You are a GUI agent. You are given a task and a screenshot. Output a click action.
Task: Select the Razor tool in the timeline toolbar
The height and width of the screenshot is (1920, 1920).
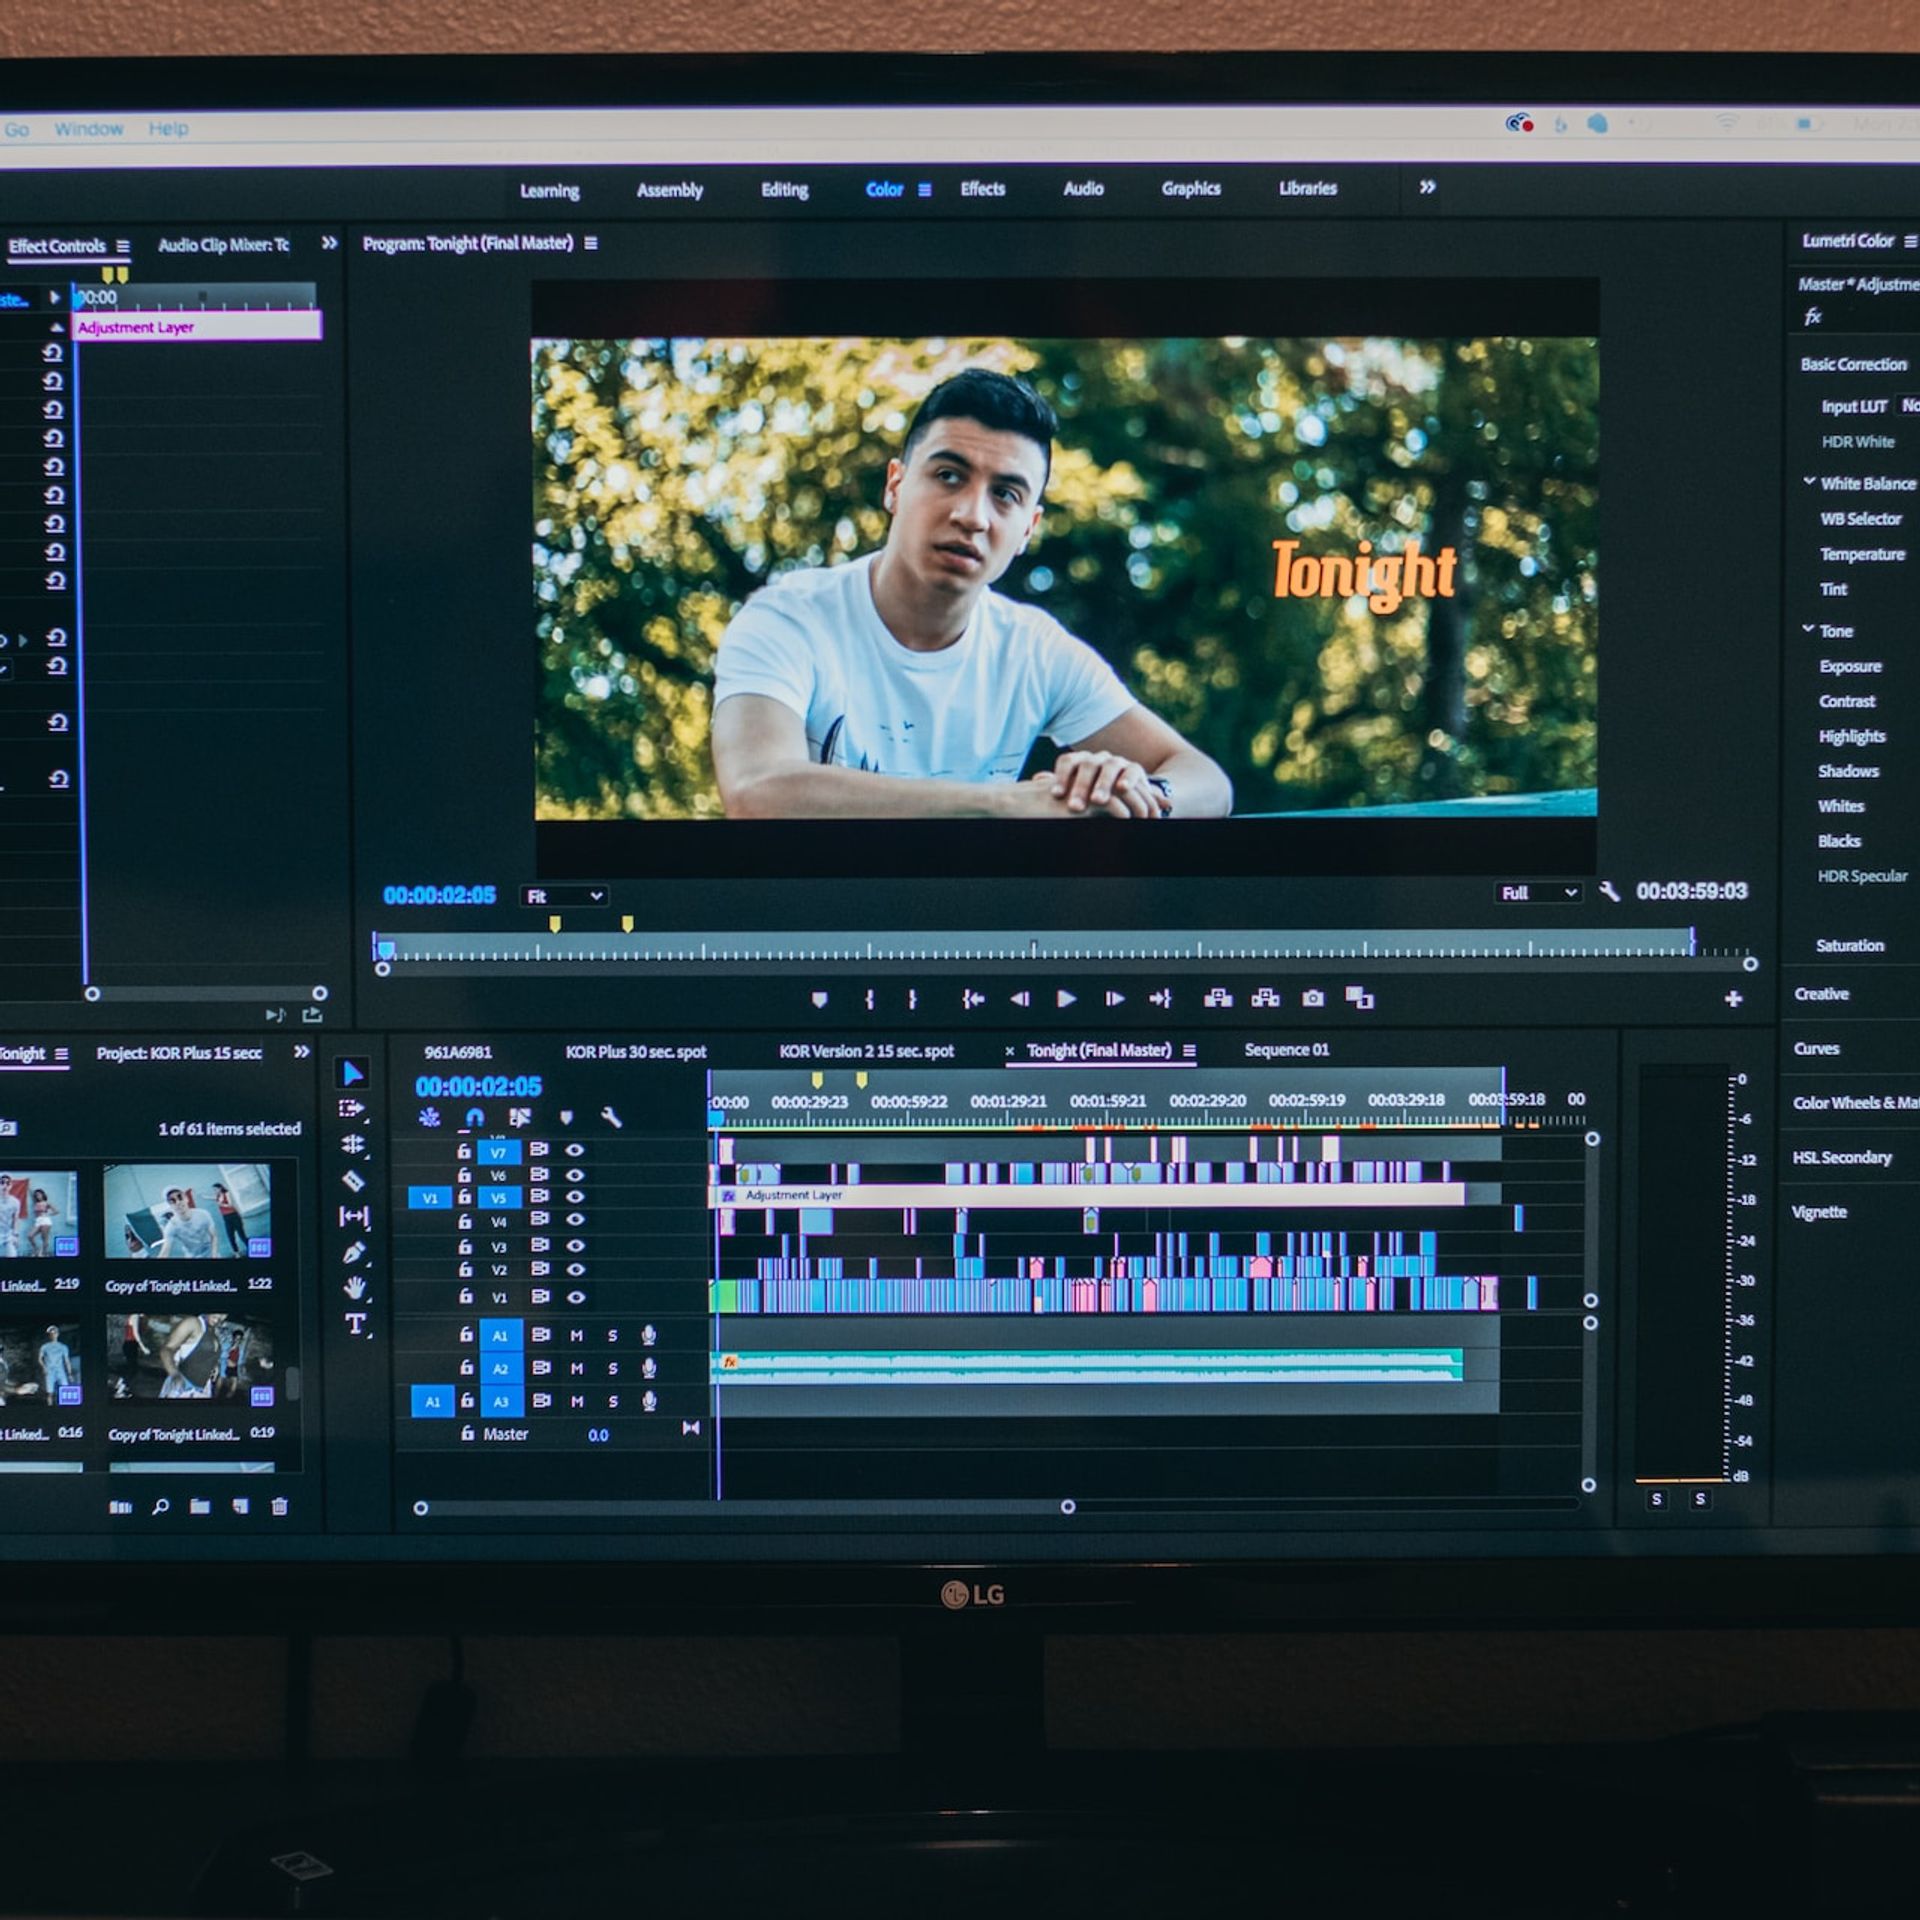coord(355,1180)
